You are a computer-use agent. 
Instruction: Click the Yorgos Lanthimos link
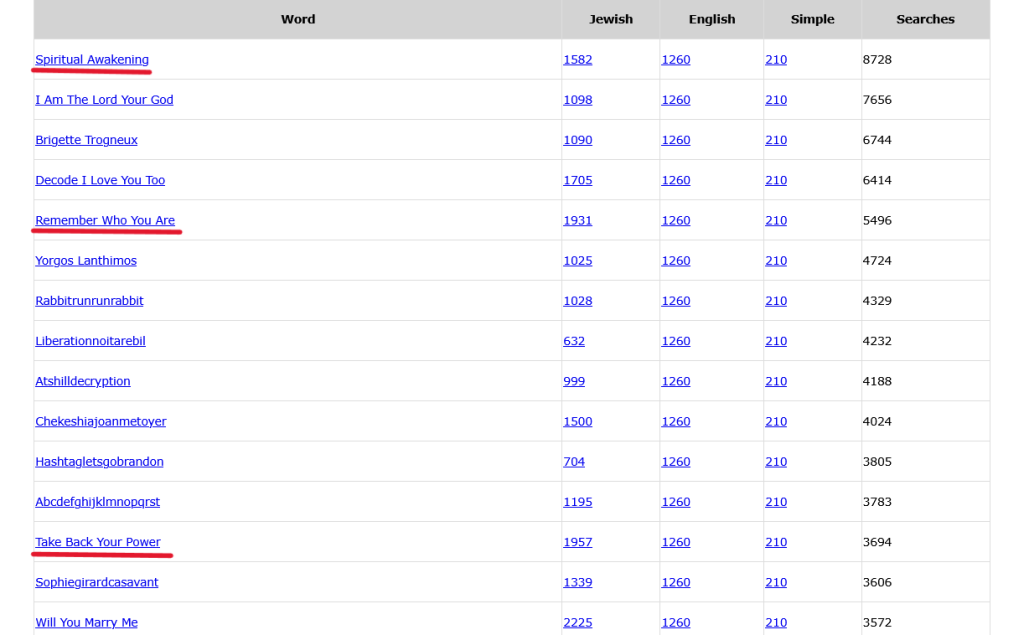(86, 261)
